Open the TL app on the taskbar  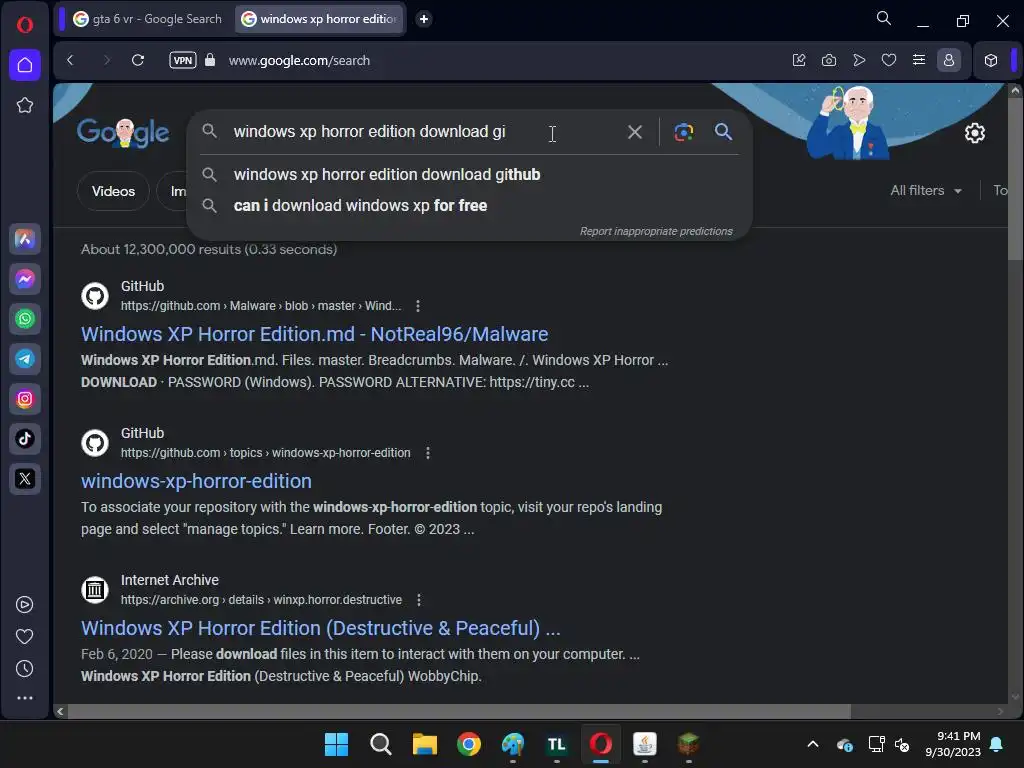(x=556, y=744)
